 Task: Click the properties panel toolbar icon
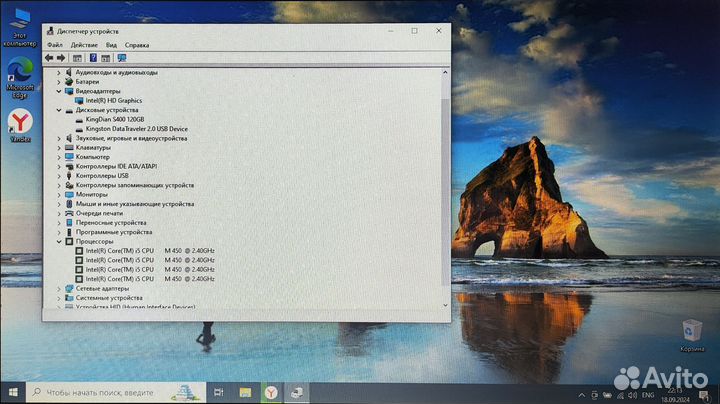[106, 58]
